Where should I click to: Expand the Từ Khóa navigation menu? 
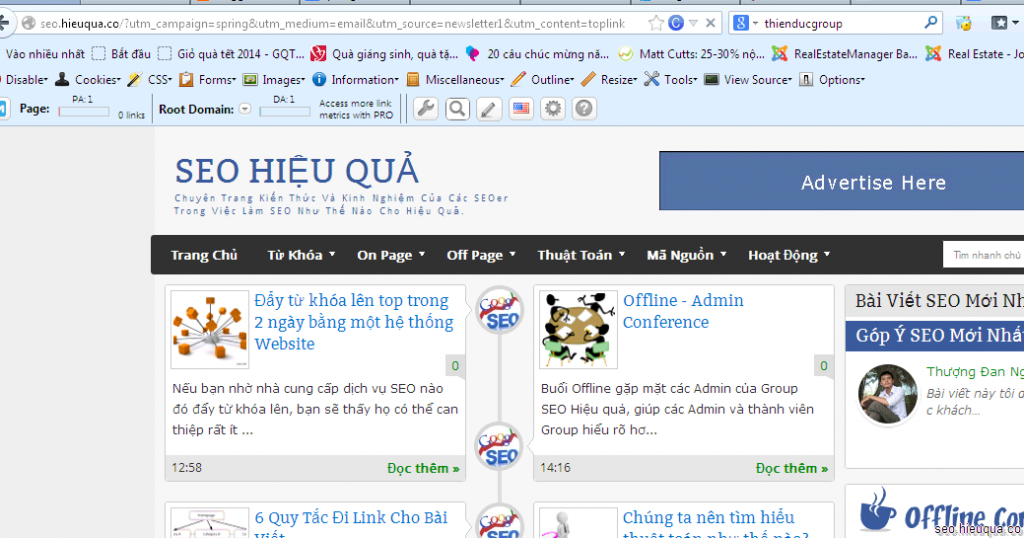pos(301,255)
